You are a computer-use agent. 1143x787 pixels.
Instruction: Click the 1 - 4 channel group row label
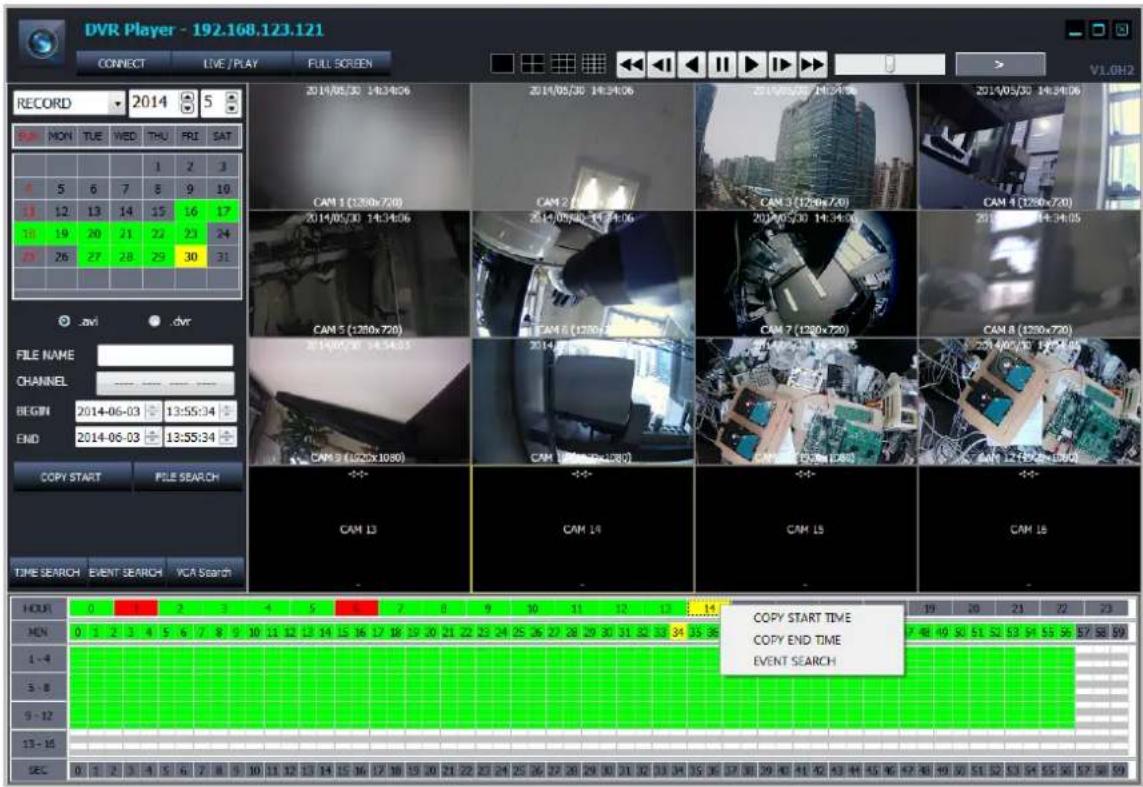pyautogui.click(x=39, y=659)
